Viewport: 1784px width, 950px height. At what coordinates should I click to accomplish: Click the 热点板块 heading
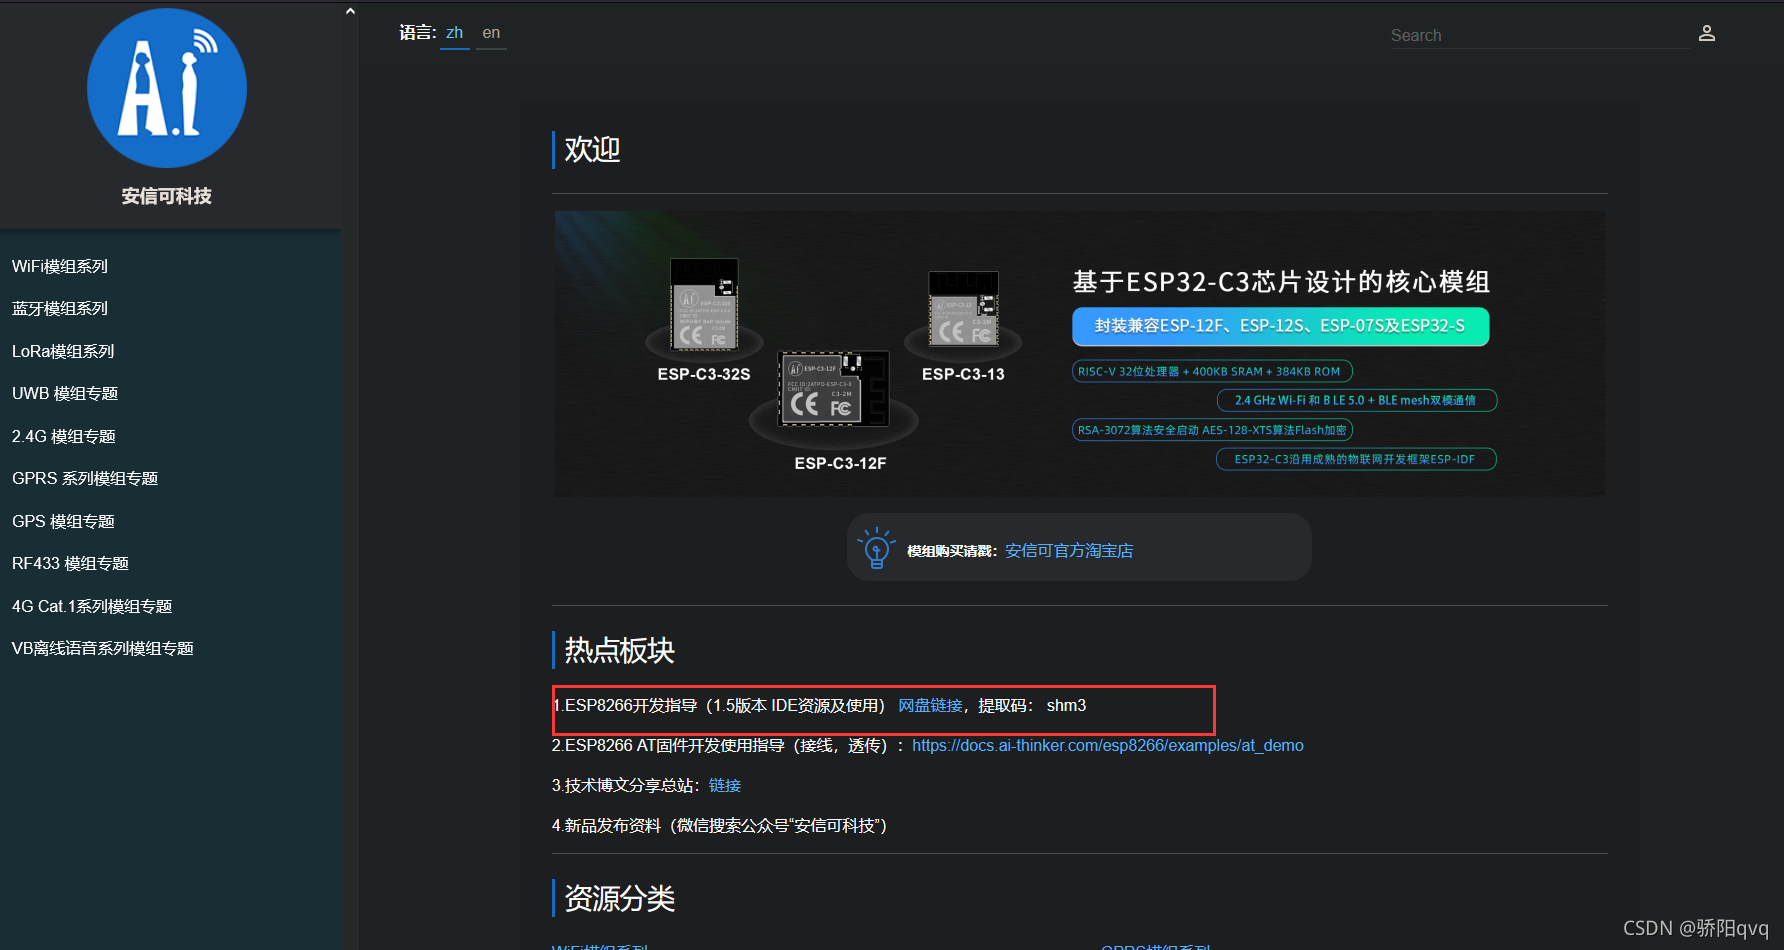pos(619,650)
